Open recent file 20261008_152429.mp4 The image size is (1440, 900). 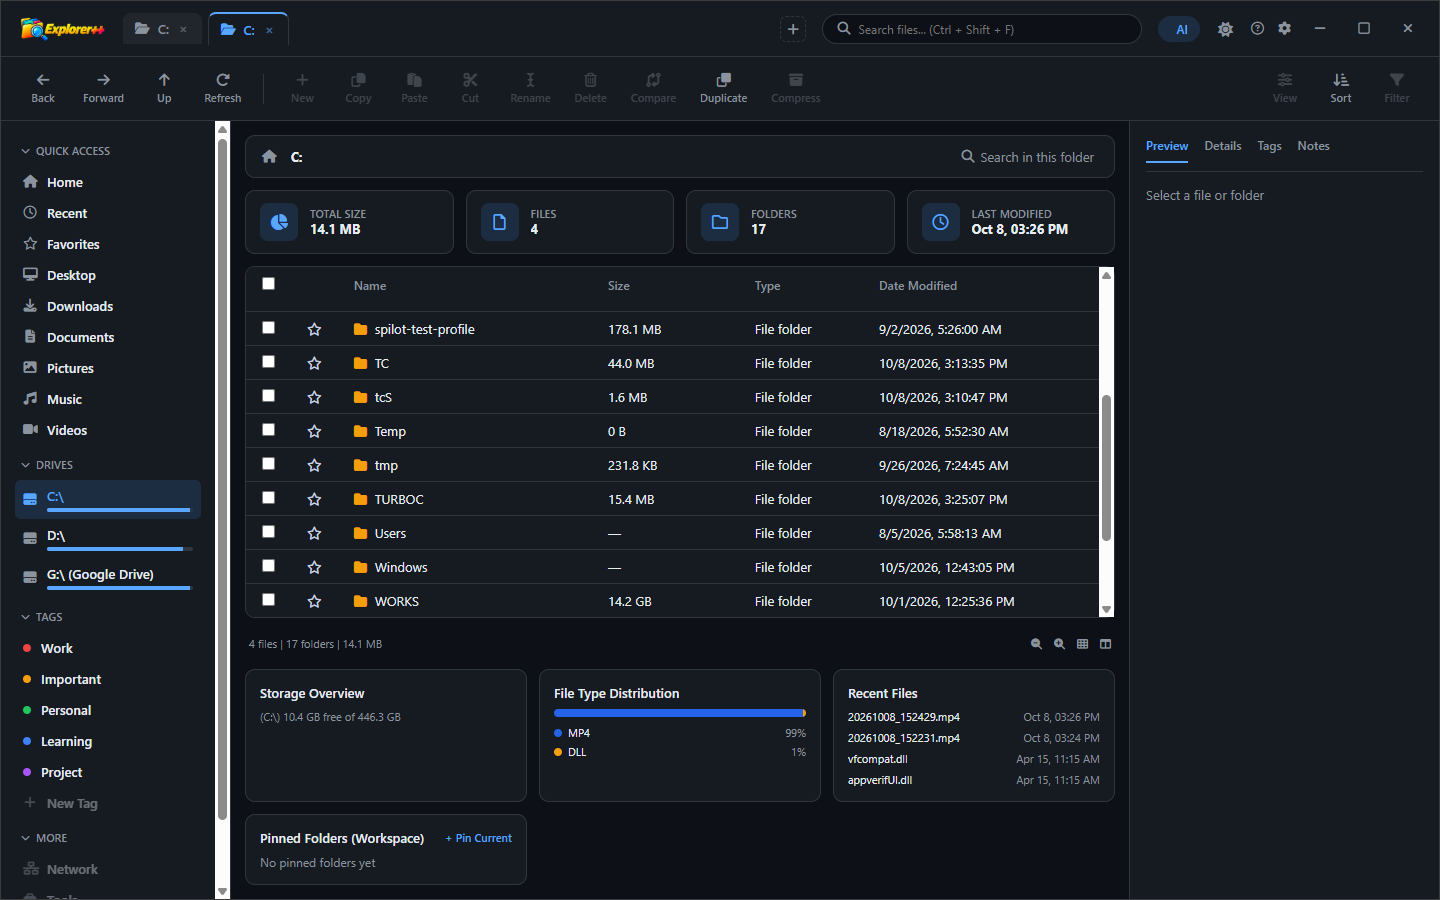pos(903,717)
